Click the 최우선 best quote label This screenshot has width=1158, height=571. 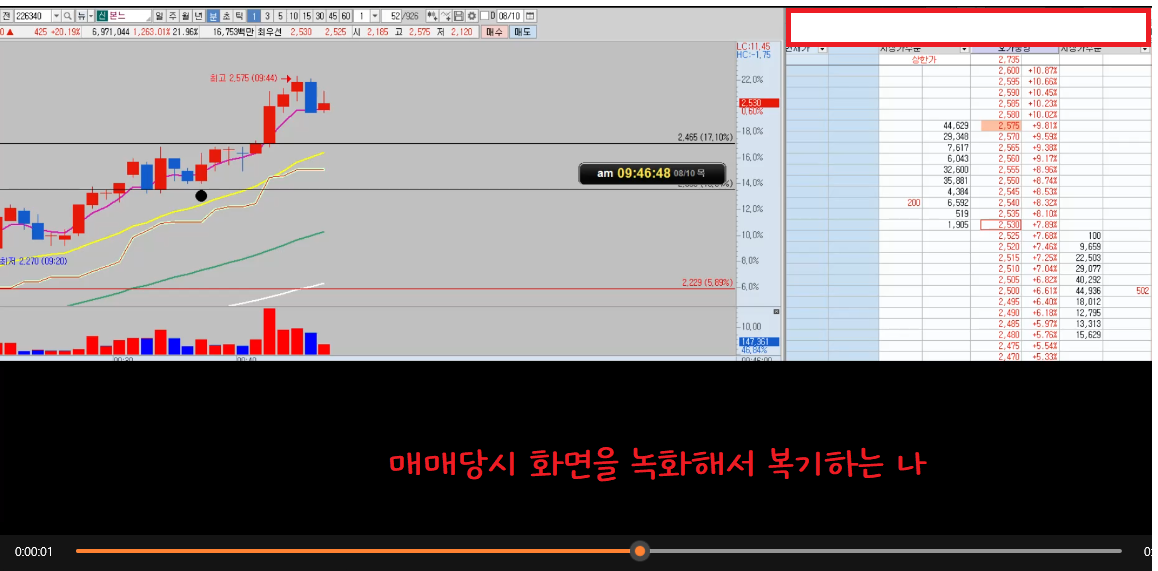coord(270,32)
